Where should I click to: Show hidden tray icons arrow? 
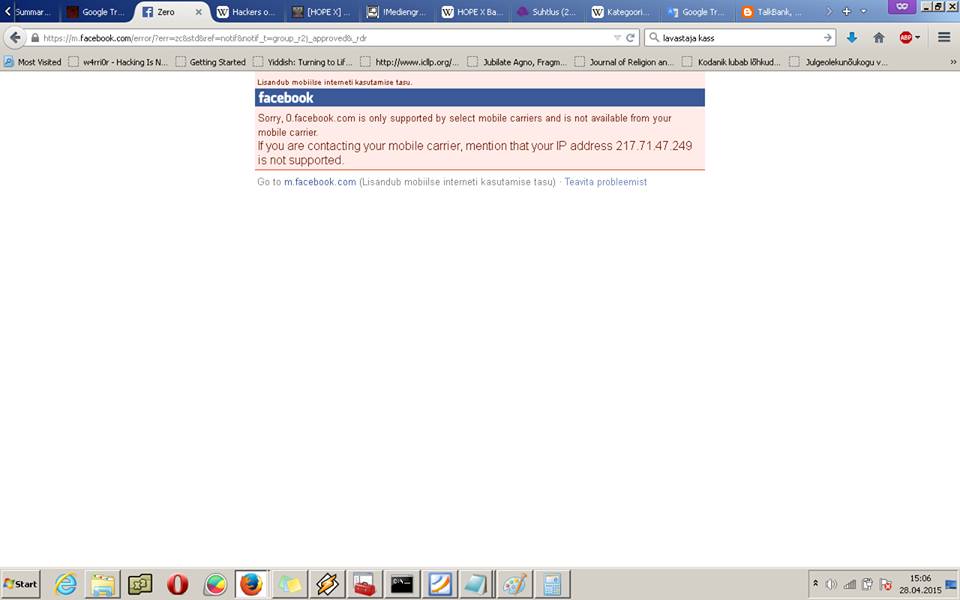(x=816, y=584)
